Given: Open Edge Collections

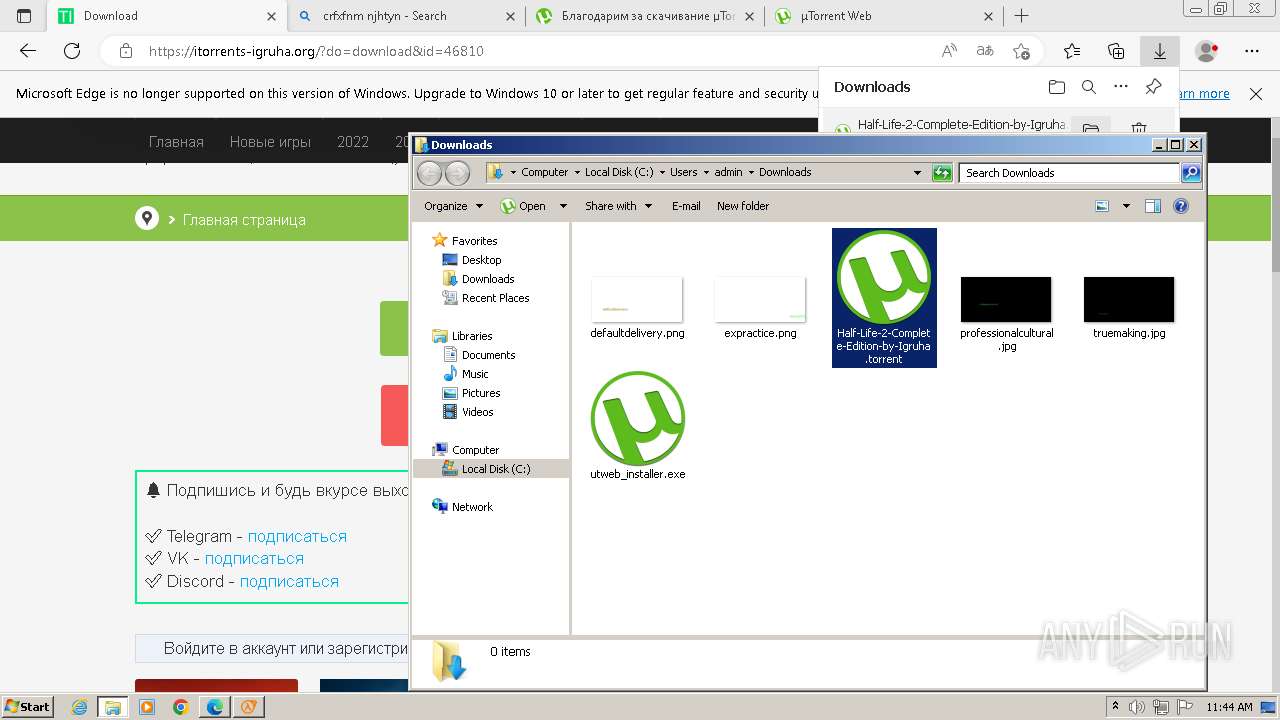Looking at the screenshot, I should pos(1116,51).
